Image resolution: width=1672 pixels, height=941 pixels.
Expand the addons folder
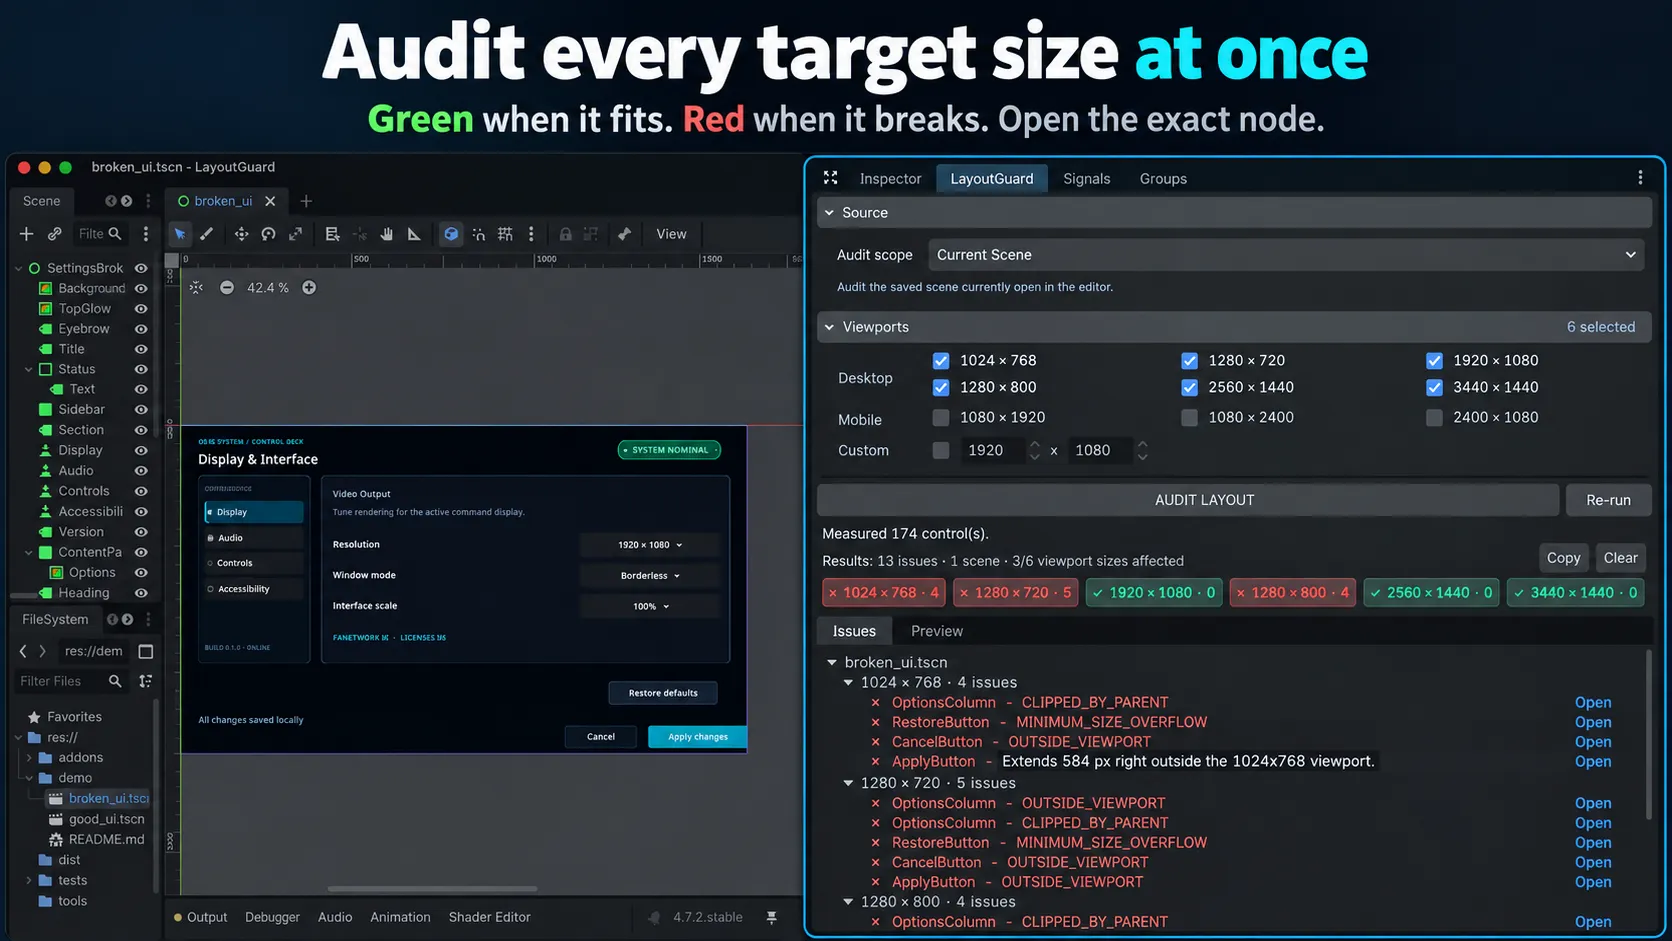[x=28, y=758]
